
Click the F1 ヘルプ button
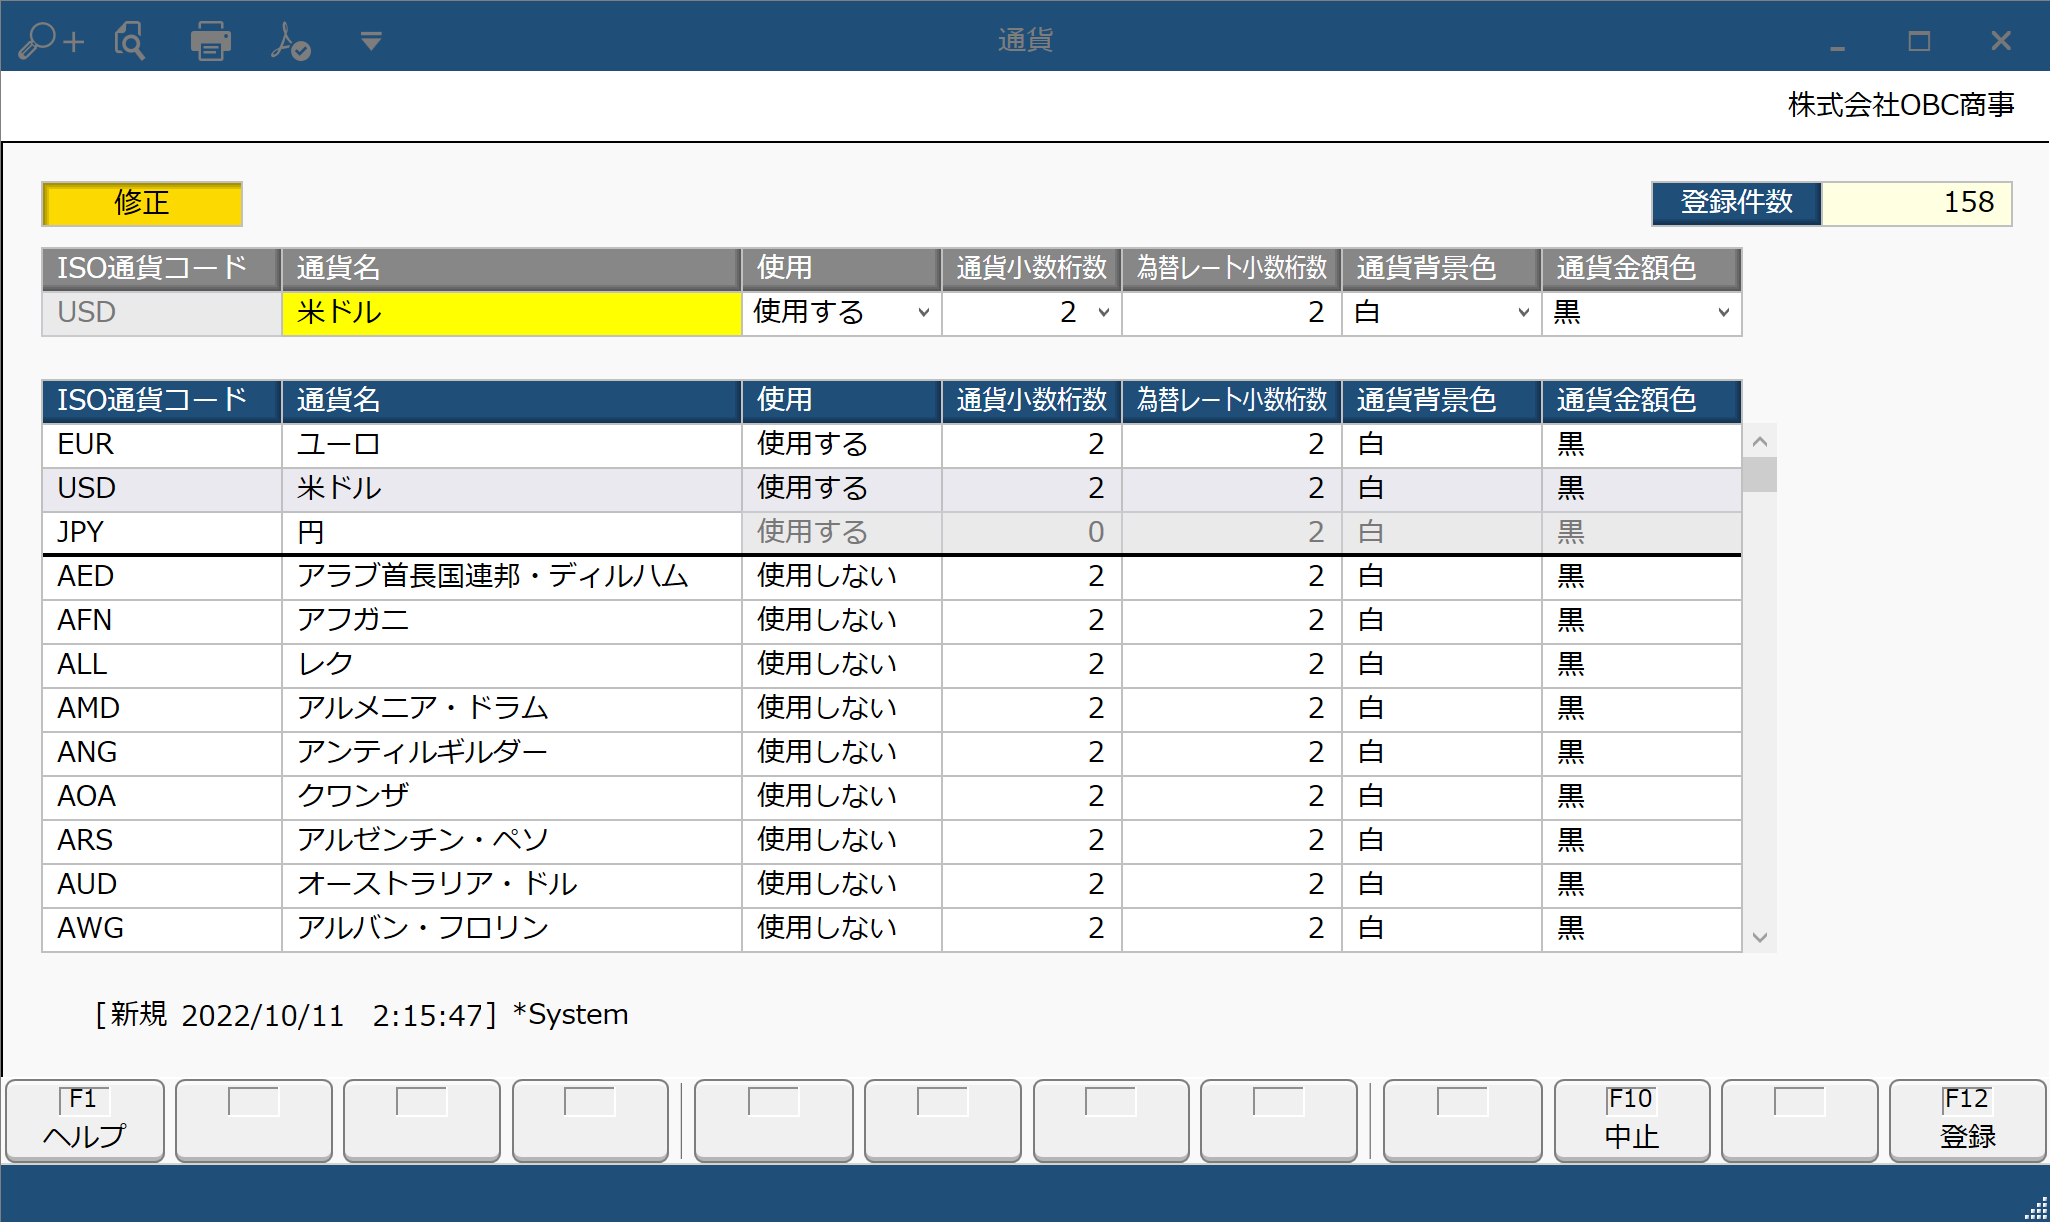tap(85, 1120)
